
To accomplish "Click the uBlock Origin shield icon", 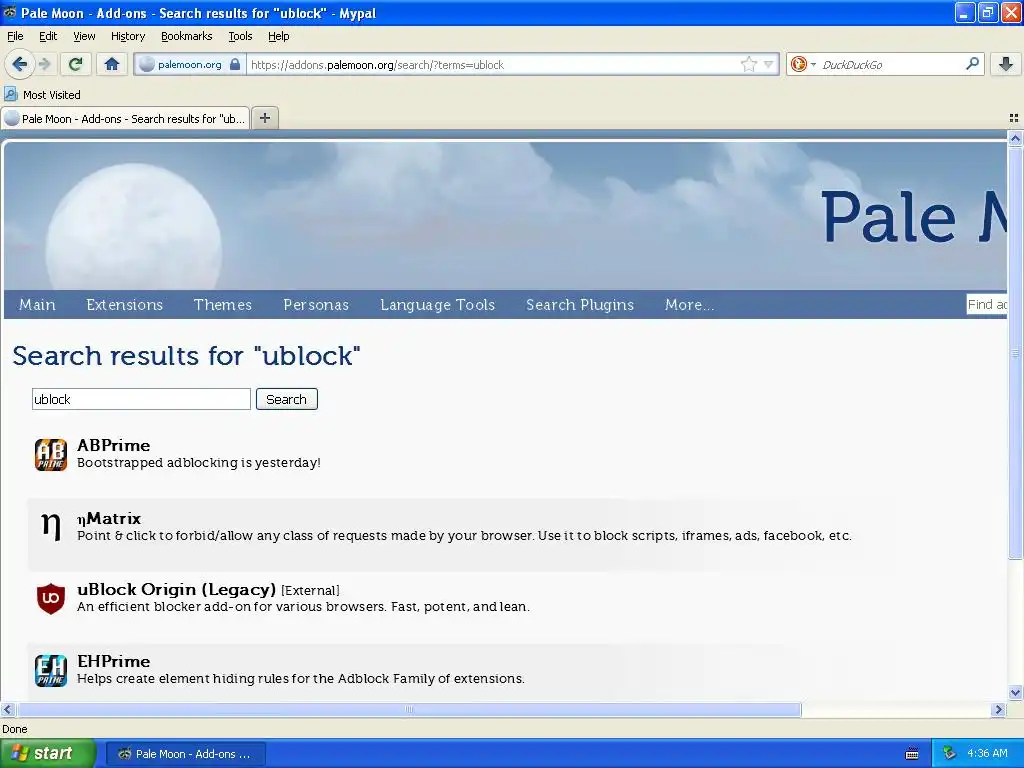I will [51, 598].
